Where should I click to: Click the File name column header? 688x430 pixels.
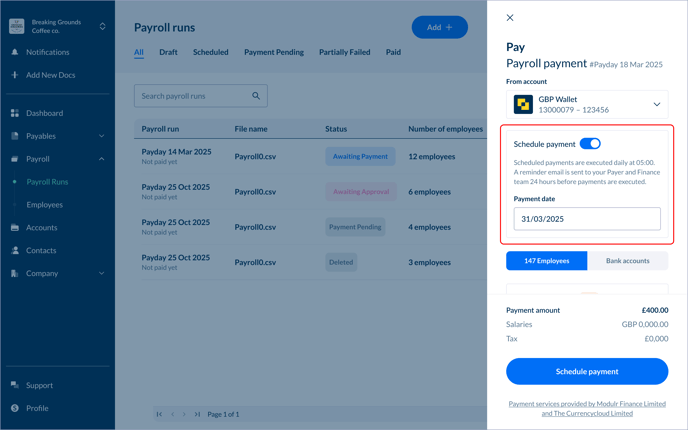coord(251,129)
